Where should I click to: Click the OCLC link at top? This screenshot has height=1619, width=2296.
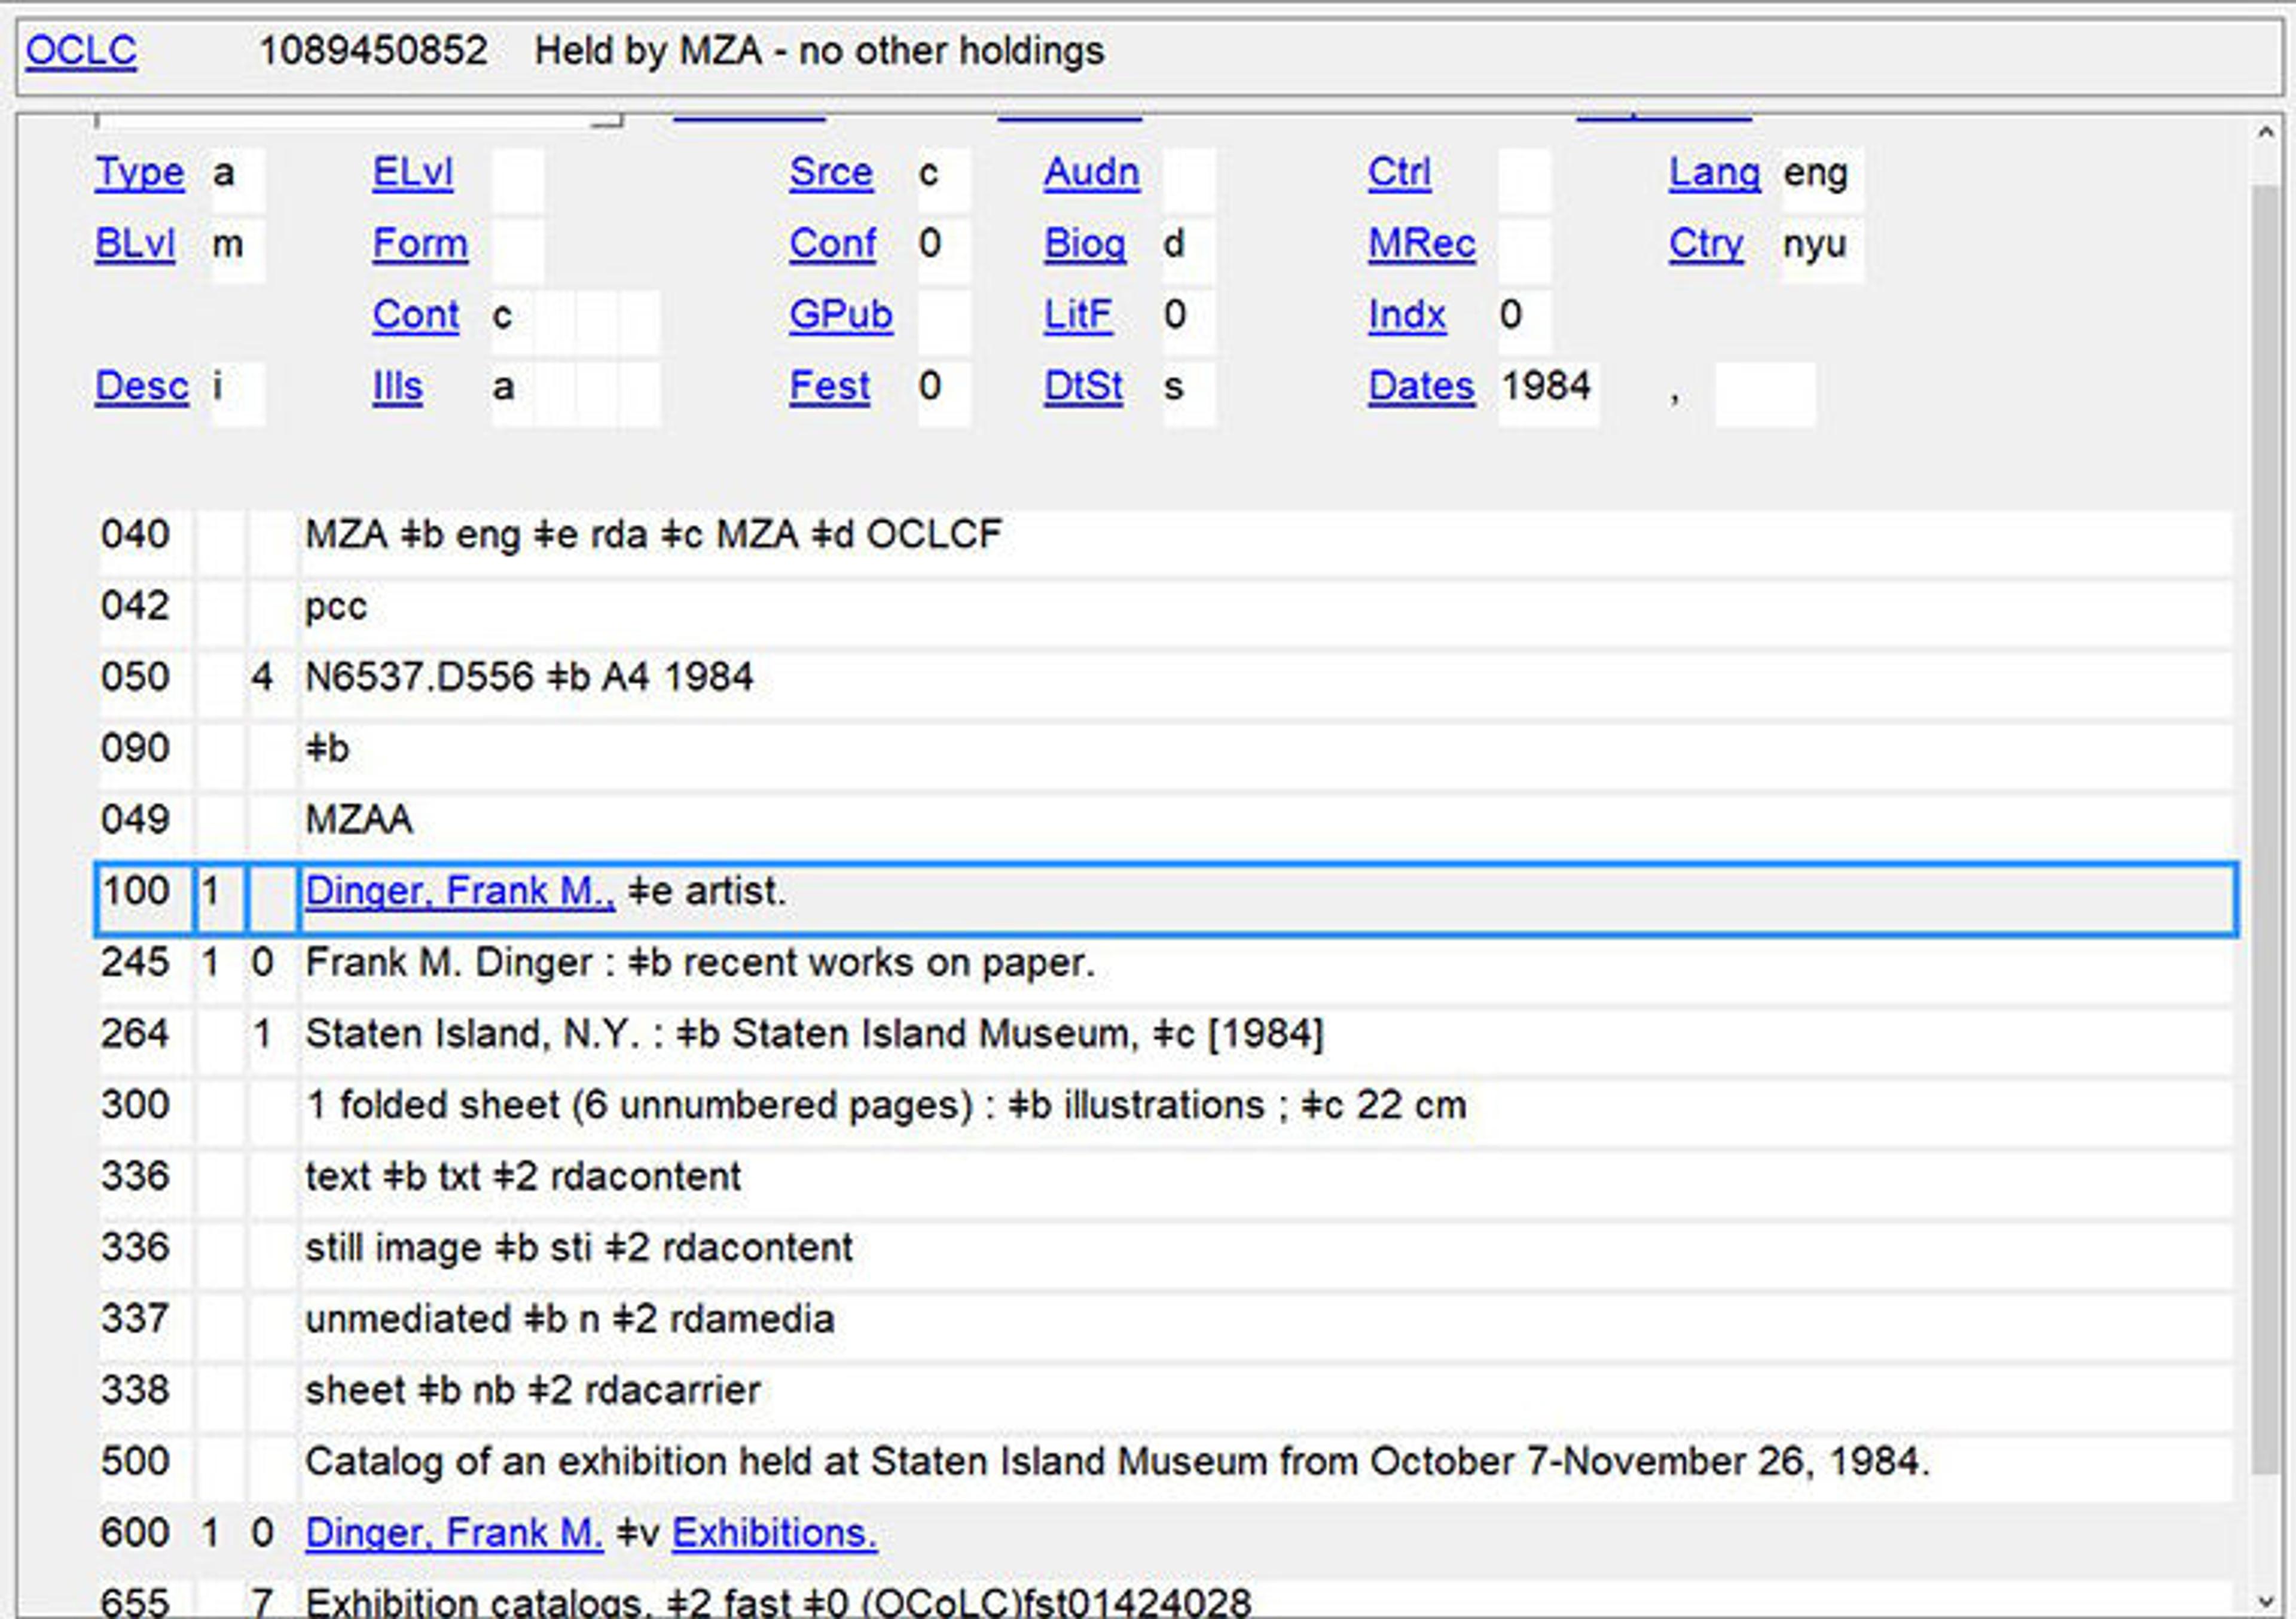[x=81, y=51]
